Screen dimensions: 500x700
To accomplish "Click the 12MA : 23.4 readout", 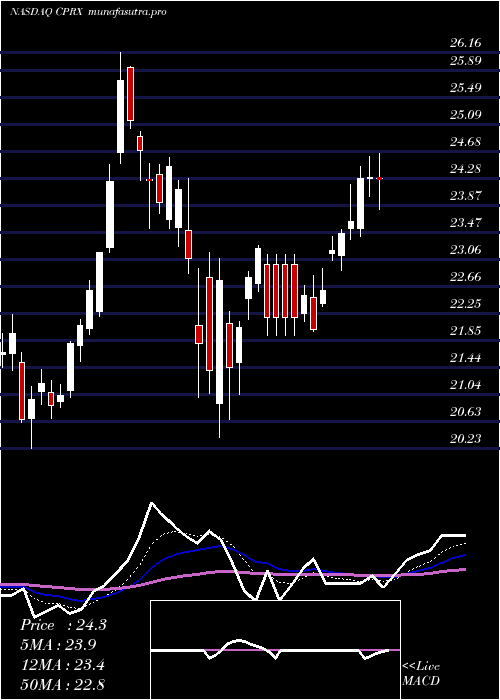I will 62,665.
